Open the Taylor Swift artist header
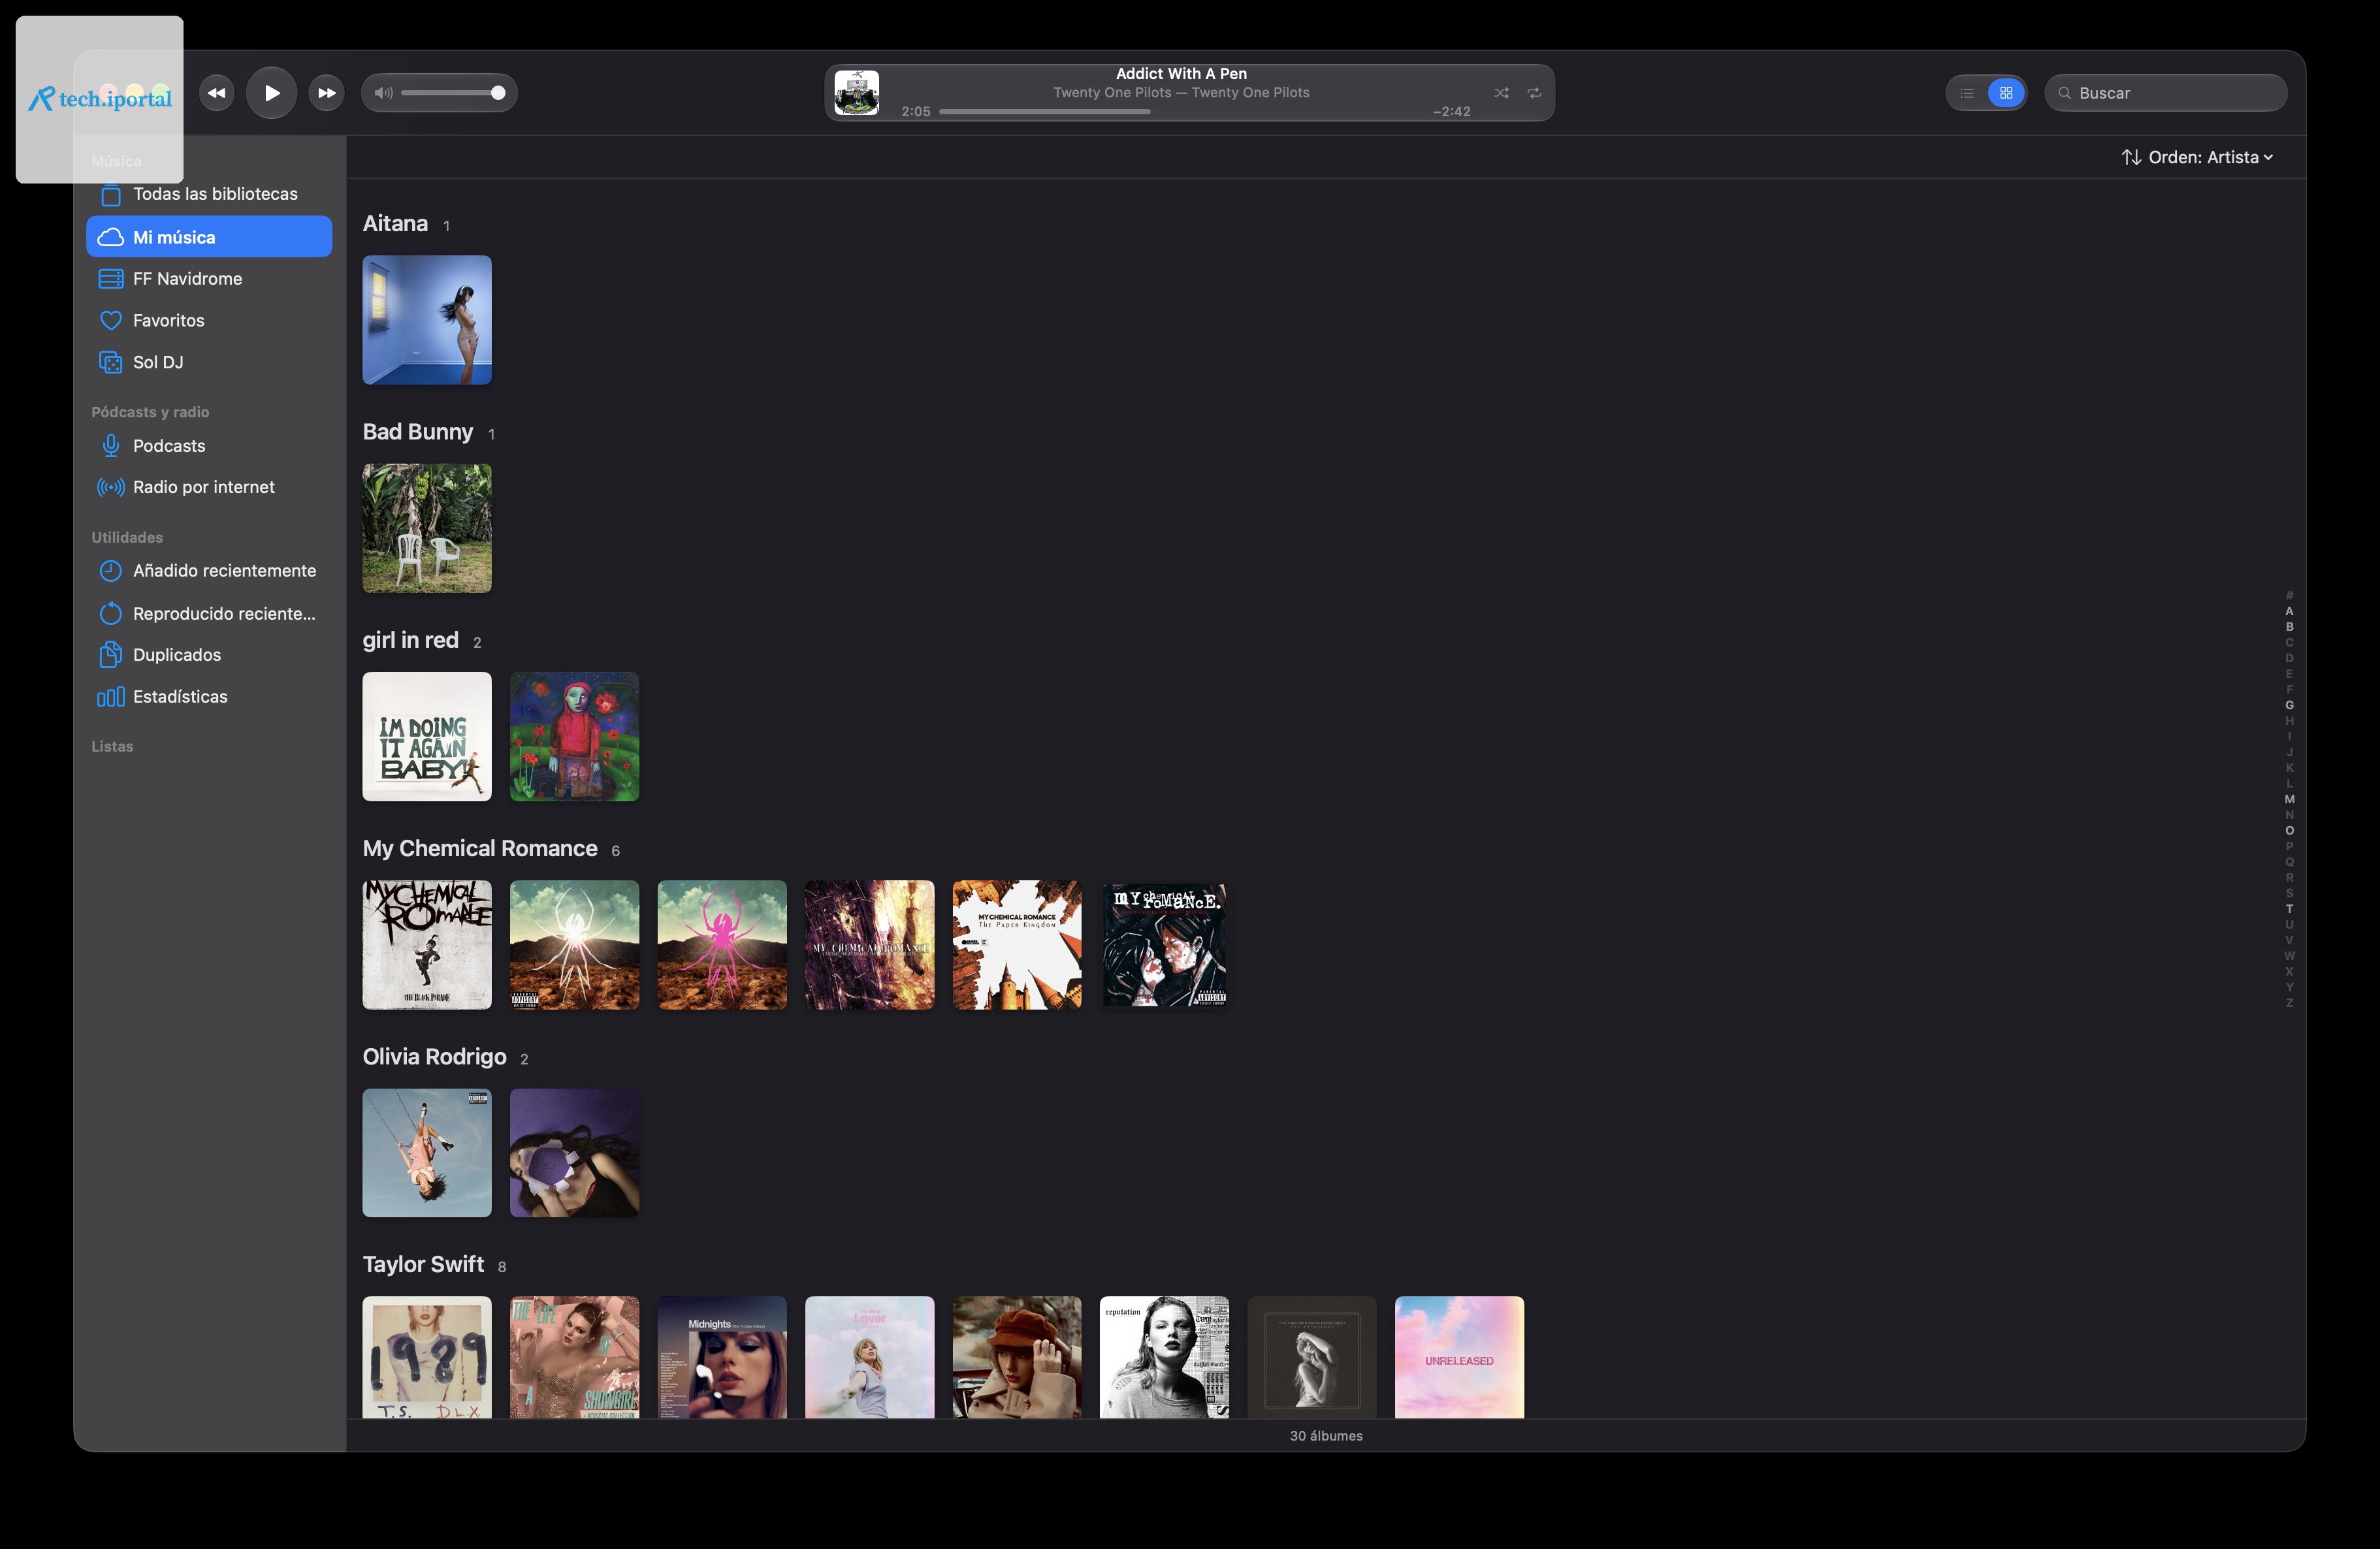 [423, 1265]
